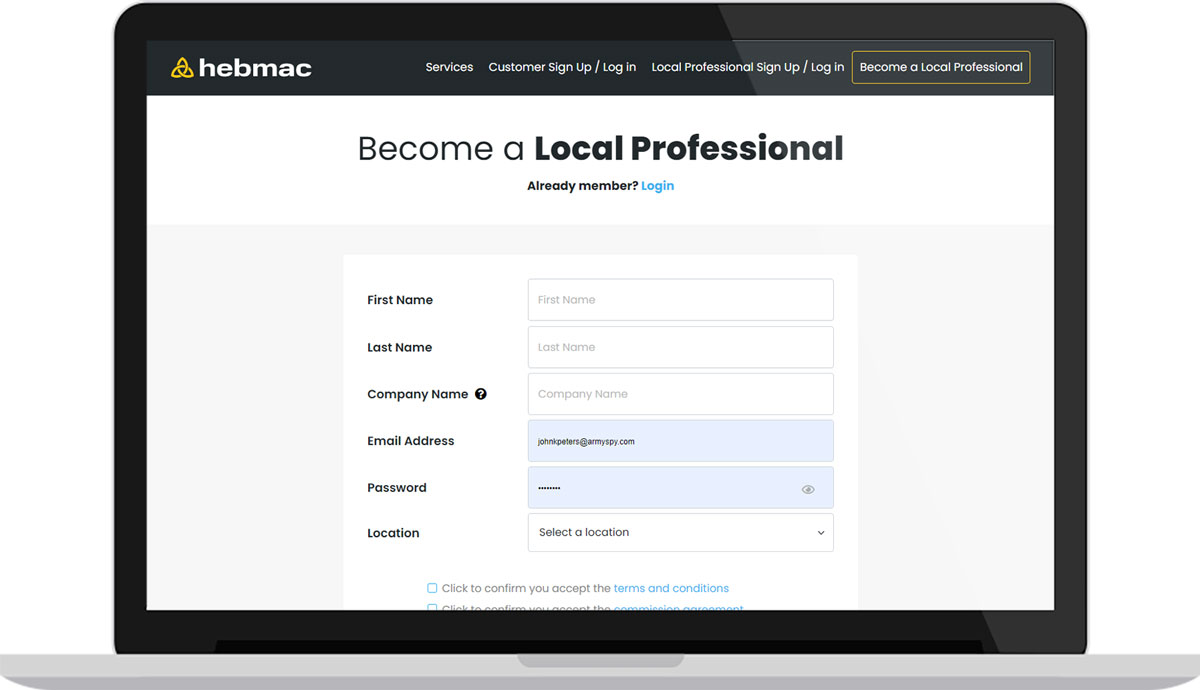This screenshot has height=690, width=1200.
Task: Click the hebmac wordmark text in header
Action: tap(255, 68)
